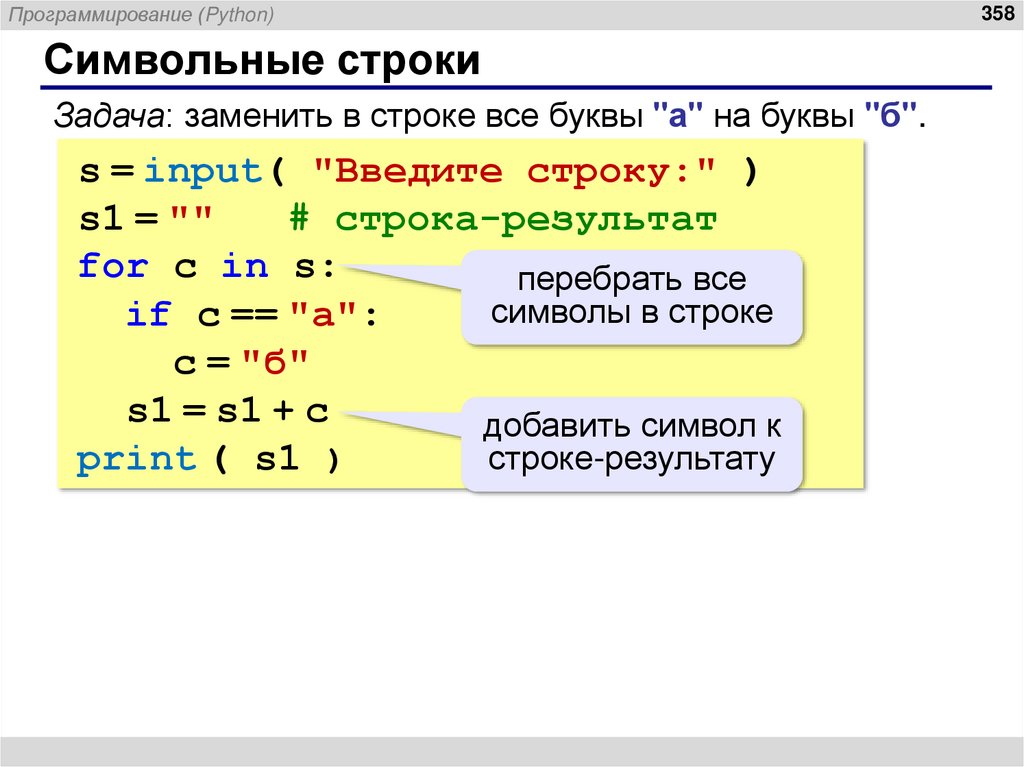Click the empty string literal after s1
The height and width of the screenshot is (767, 1024).
pyautogui.click(x=190, y=217)
